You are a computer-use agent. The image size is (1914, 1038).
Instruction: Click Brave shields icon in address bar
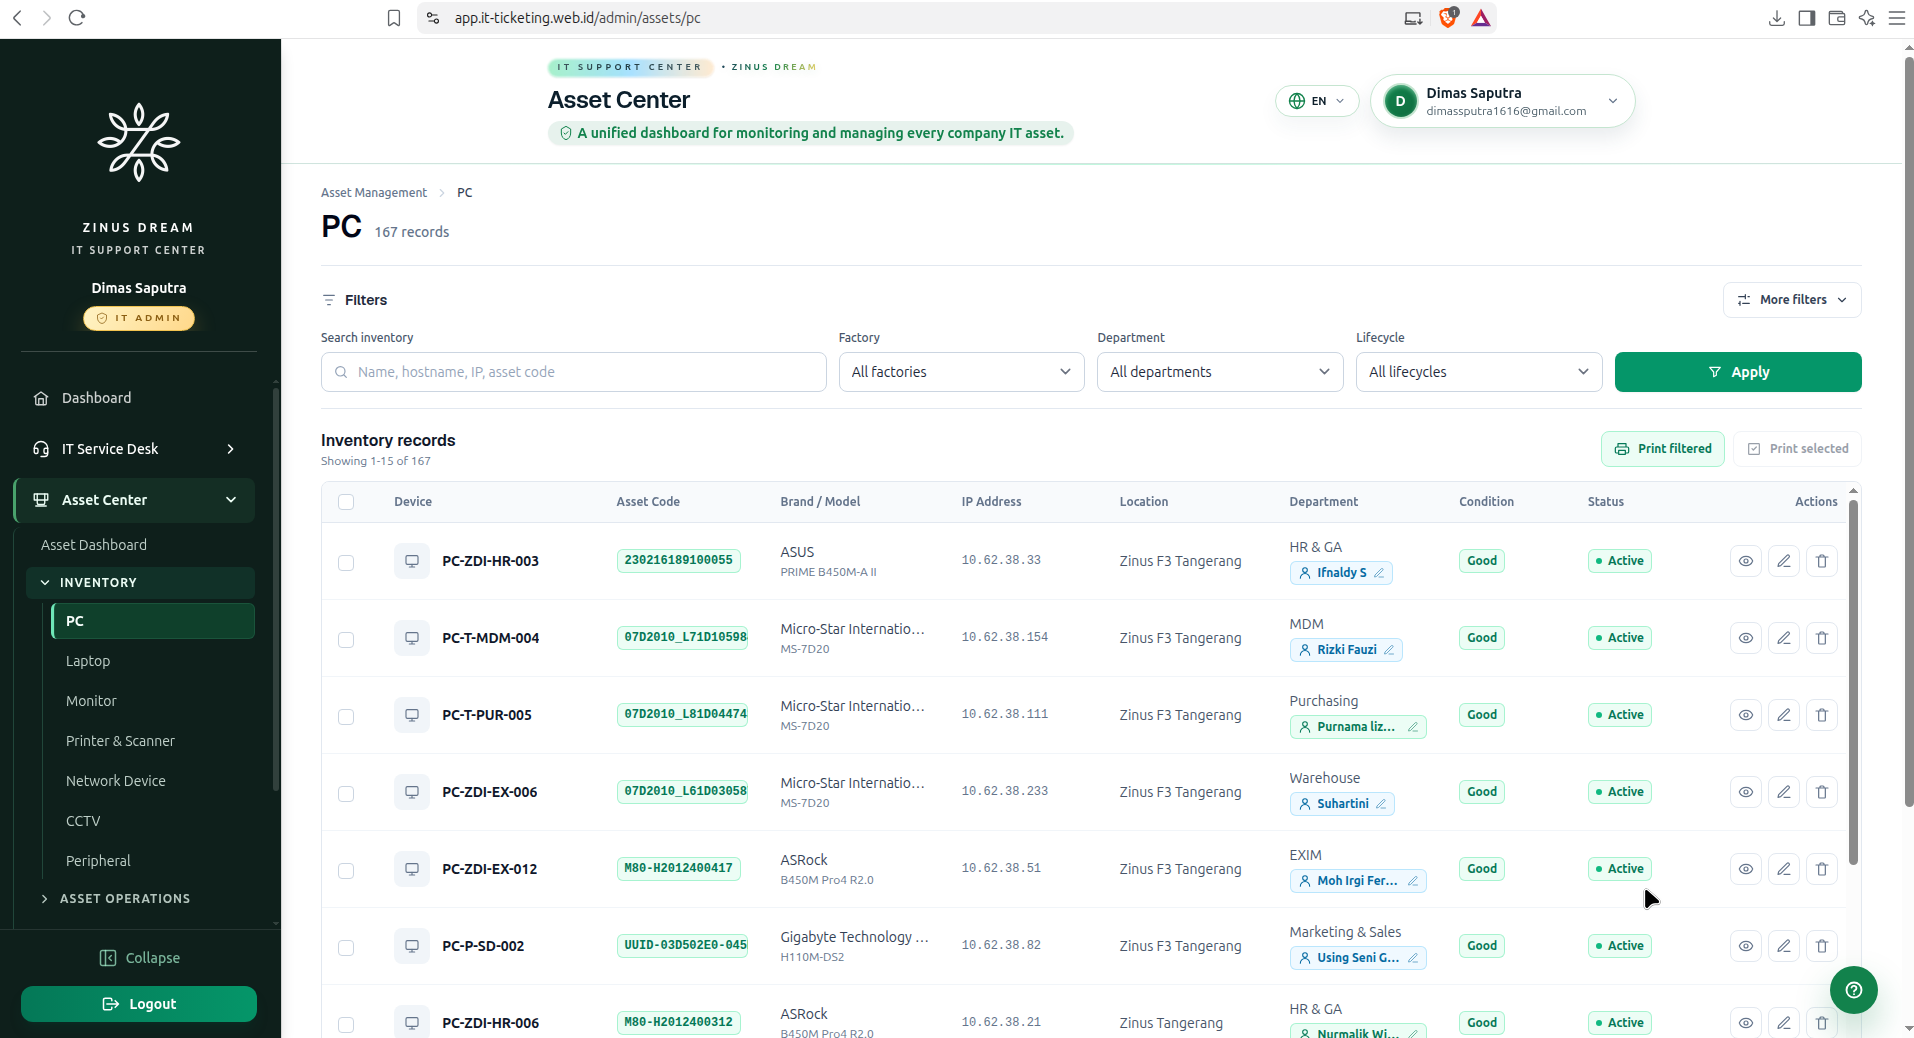click(x=1447, y=18)
